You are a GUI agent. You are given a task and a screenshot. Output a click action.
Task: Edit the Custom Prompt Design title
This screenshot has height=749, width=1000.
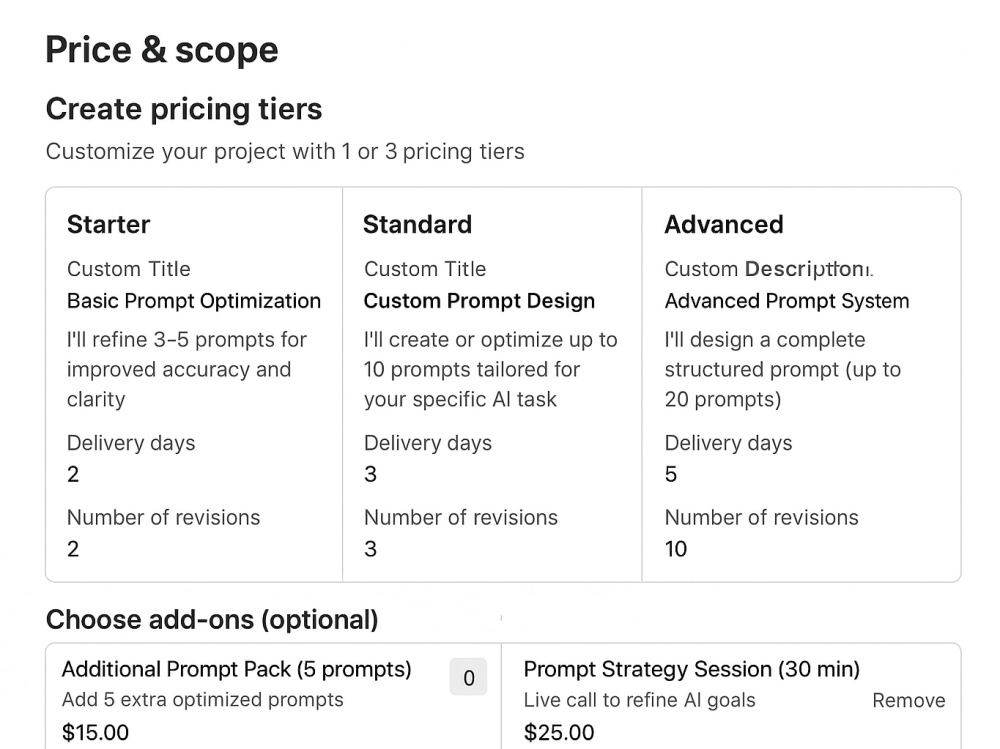(479, 300)
